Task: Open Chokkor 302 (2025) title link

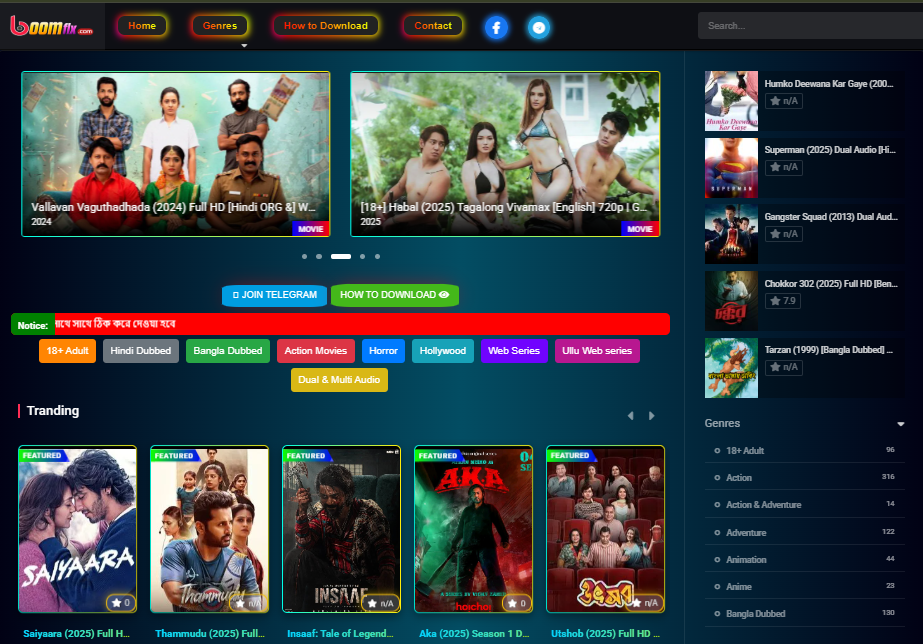Action: click(x=831, y=284)
